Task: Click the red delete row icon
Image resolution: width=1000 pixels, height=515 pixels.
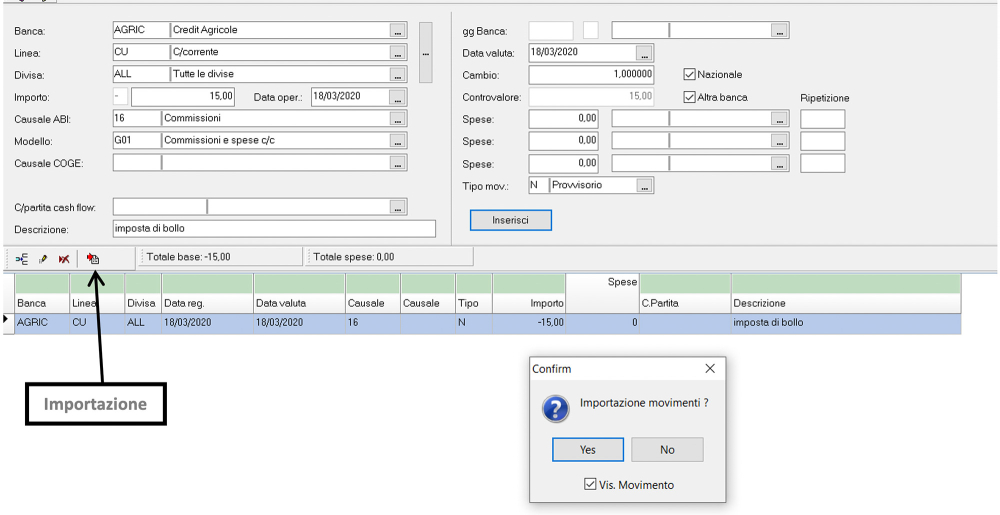Action: coord(64,258)
